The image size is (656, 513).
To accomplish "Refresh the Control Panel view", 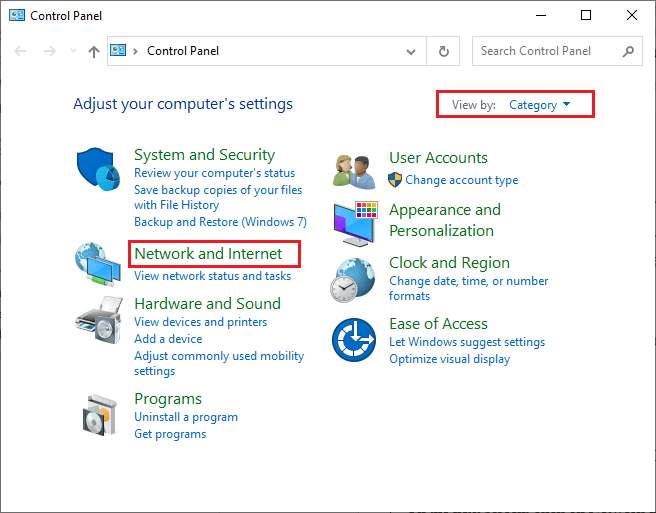I will tap(443, 51).
